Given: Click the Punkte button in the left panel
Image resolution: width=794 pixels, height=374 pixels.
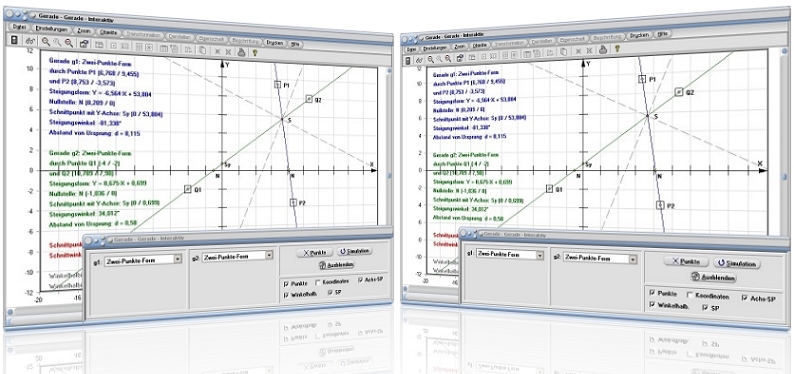Looking at the screenshot, I should (x=314, y=252).
